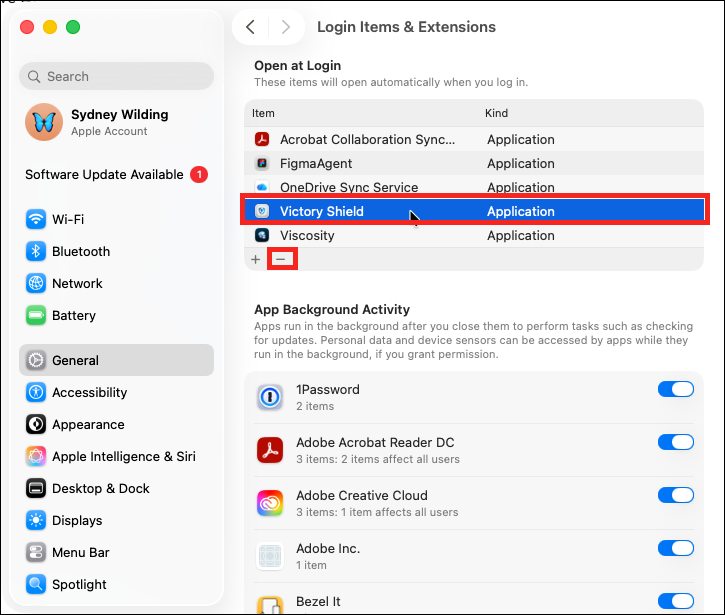This screenshot has width=725, height=615.
Task: Open Wi-Fi settings icon in sidebar
Action: [36, 219]
